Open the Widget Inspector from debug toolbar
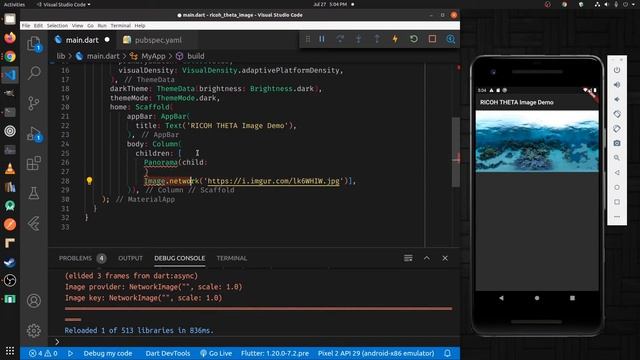The image size is (640, 360). [451, 39]
